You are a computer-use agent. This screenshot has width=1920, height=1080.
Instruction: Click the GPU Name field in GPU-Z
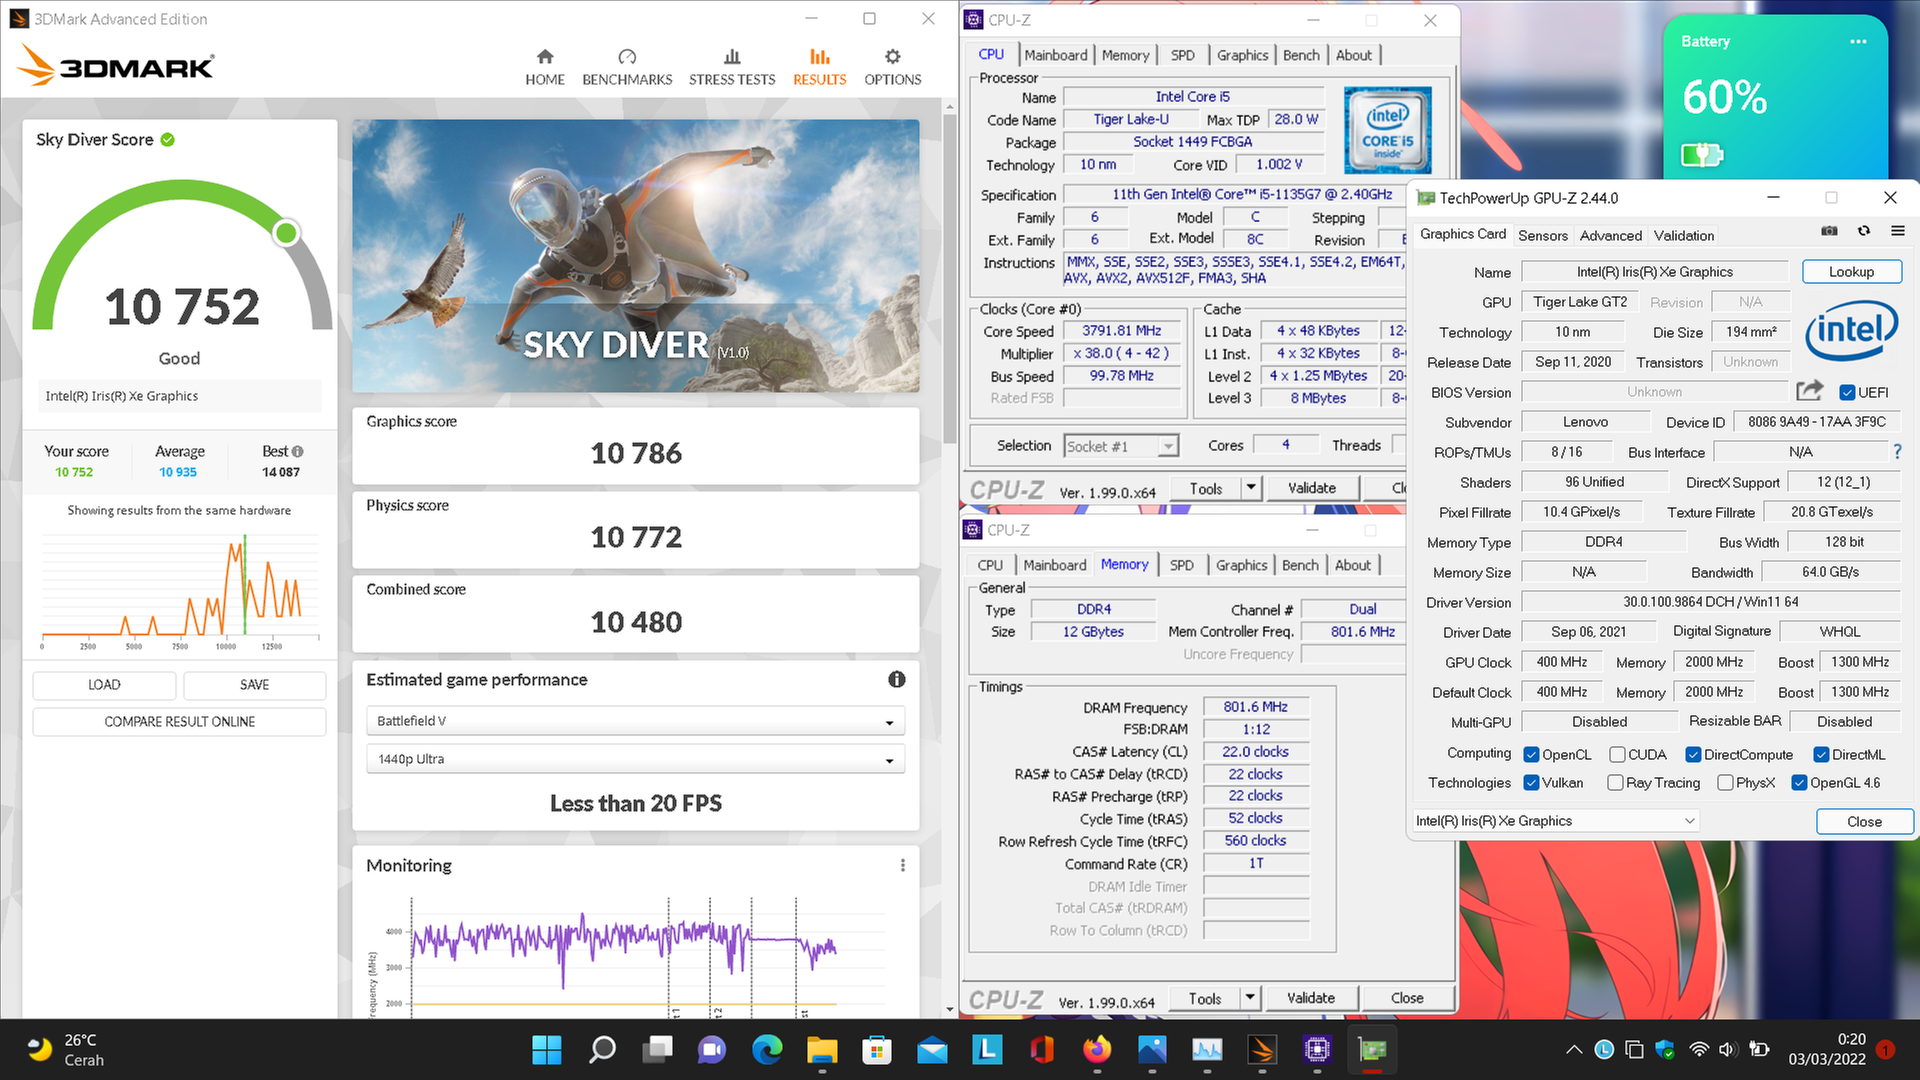click(x=1654, y=272)
